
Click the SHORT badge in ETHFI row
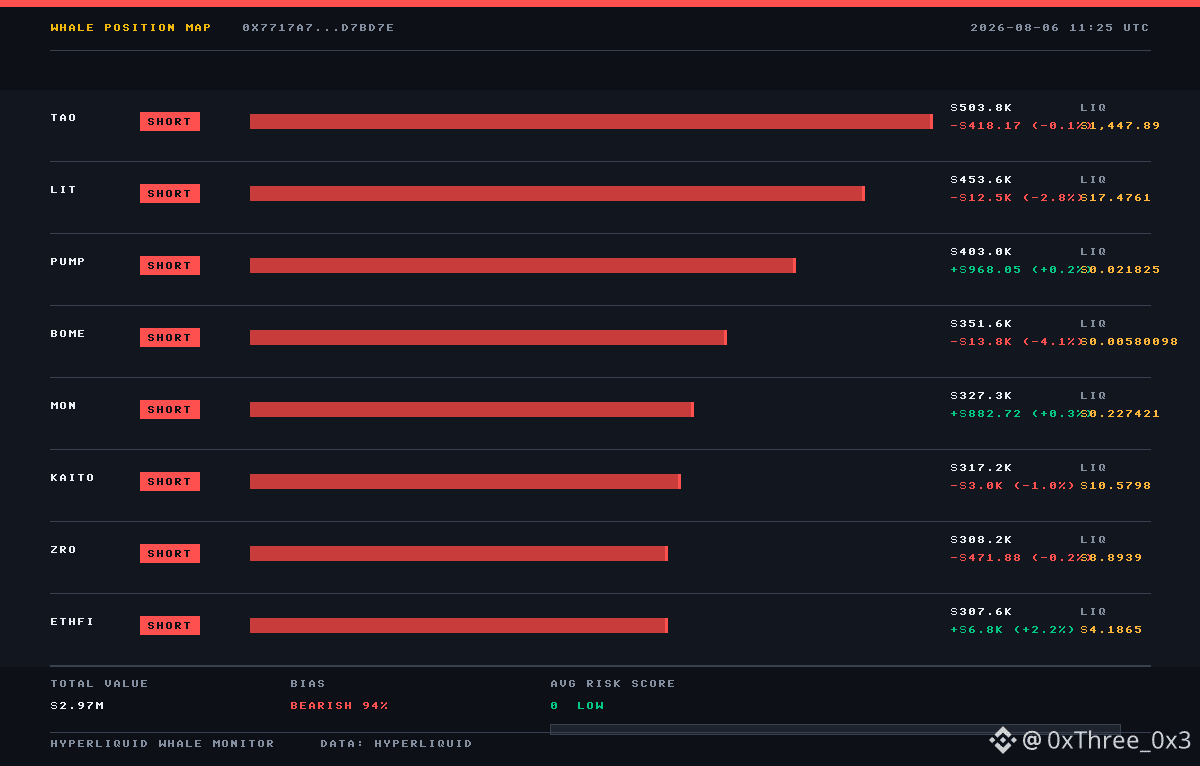(170, 626)
